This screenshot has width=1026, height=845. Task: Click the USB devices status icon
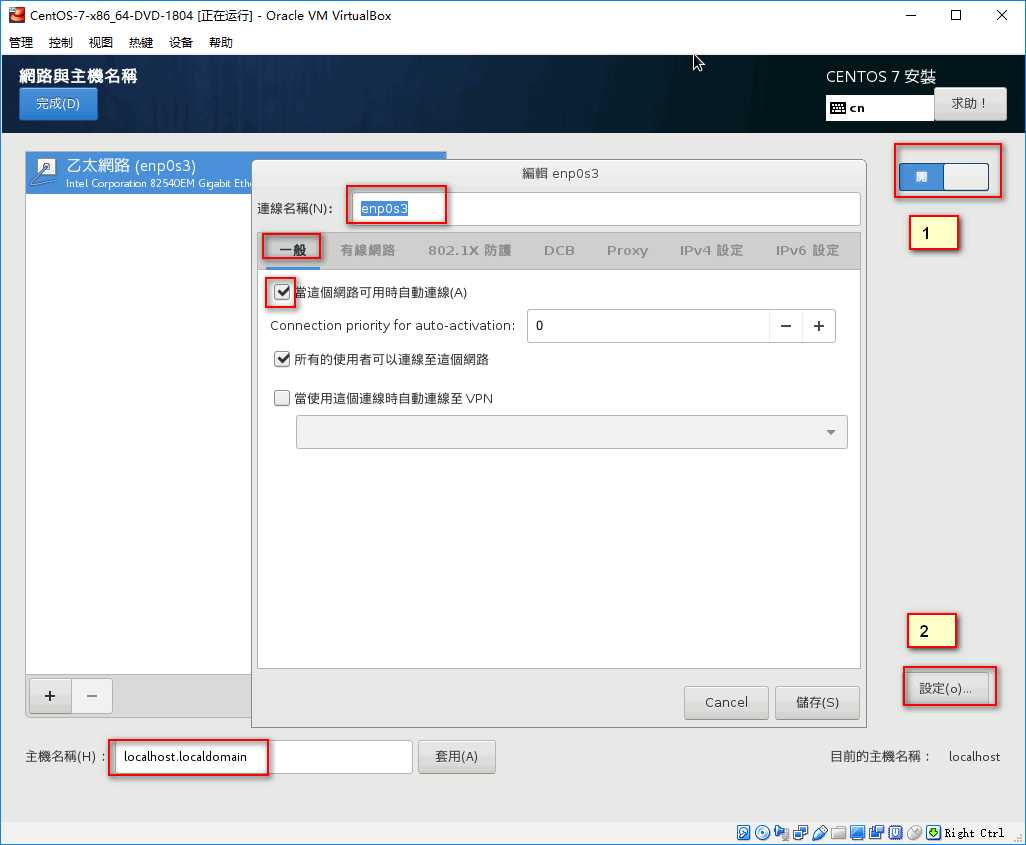819,833
